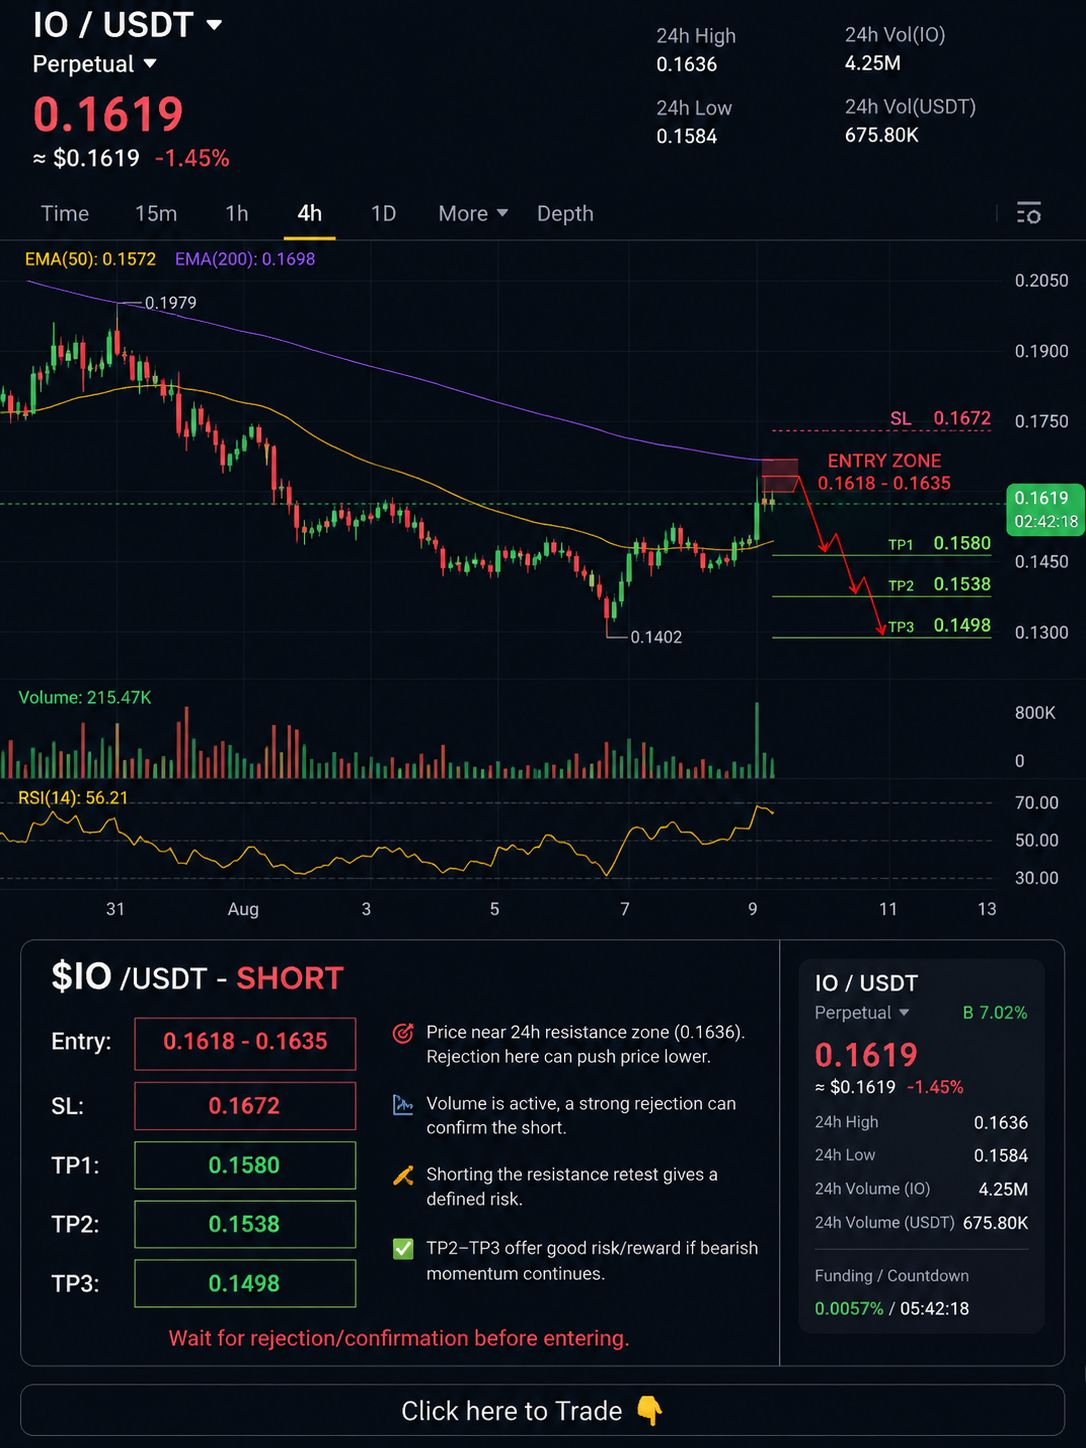1086x1448 pixels.
Task: Click the 0.1979 high marker on chart
Action: point(170,302)
